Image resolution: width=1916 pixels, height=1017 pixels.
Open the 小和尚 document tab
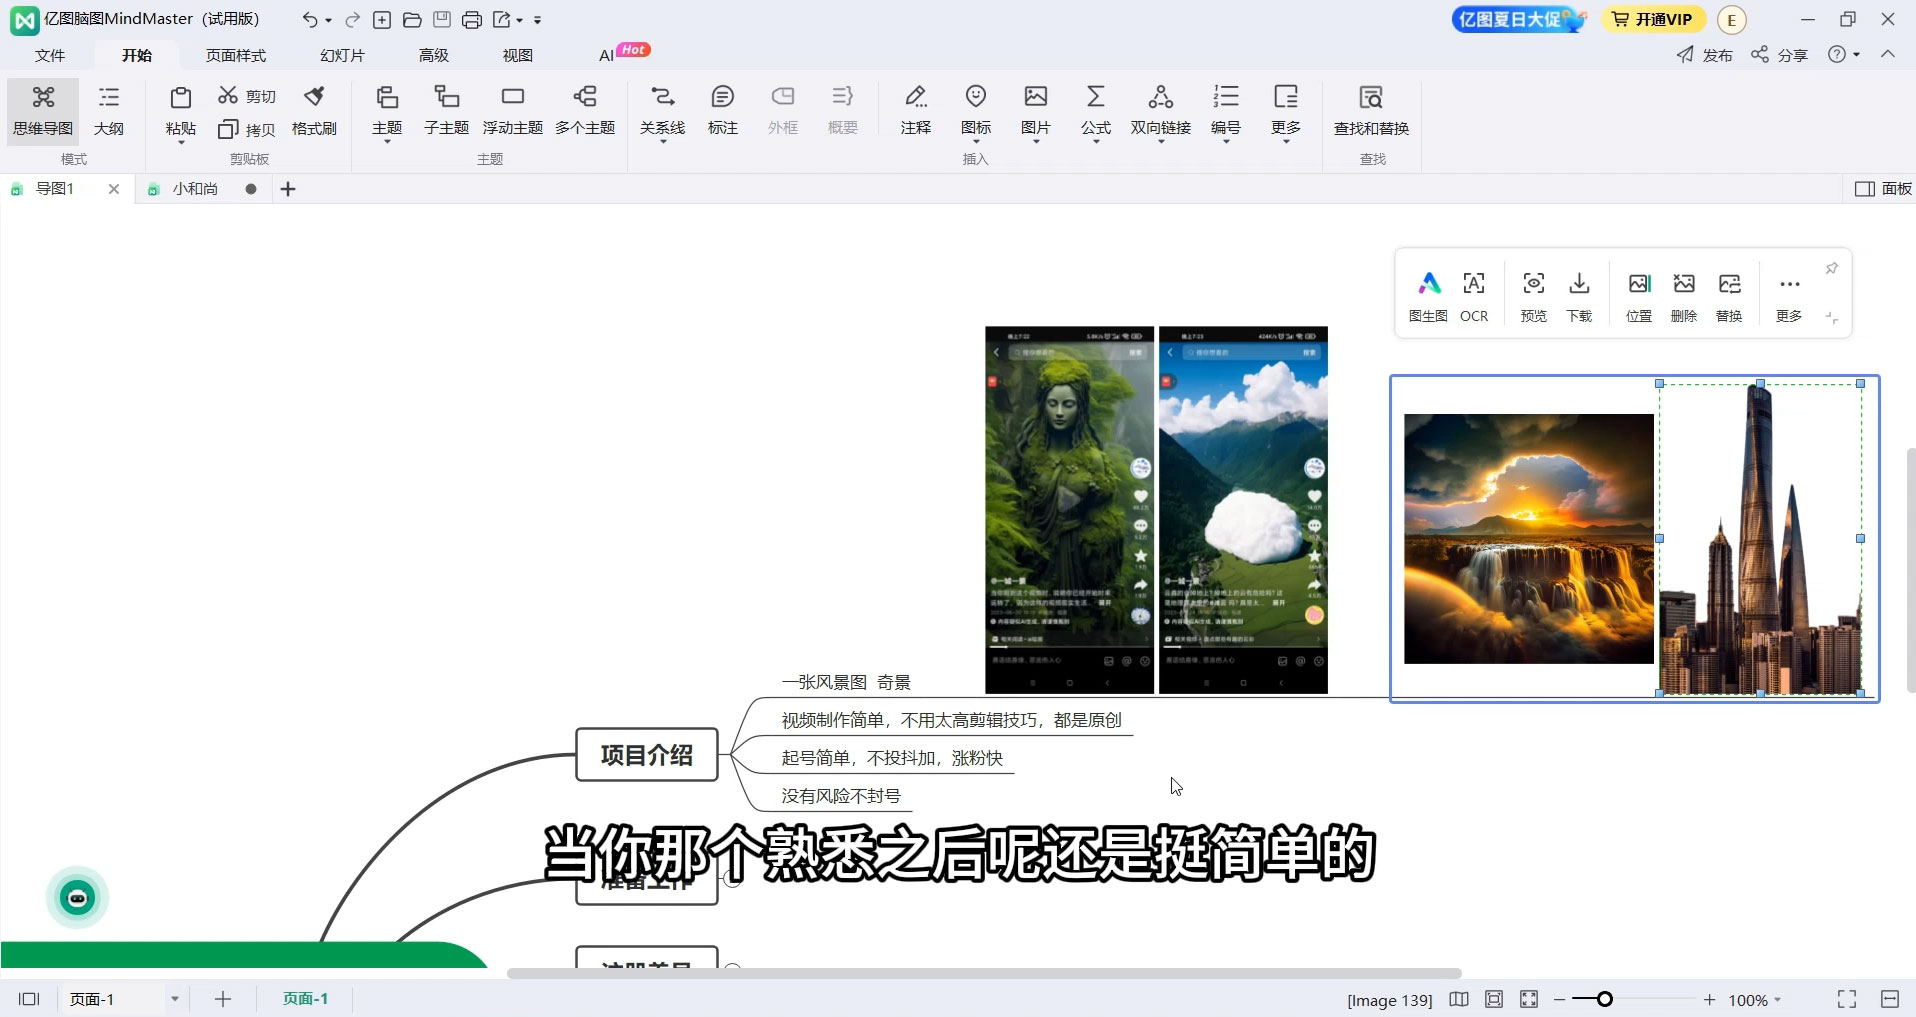(193, 188)
